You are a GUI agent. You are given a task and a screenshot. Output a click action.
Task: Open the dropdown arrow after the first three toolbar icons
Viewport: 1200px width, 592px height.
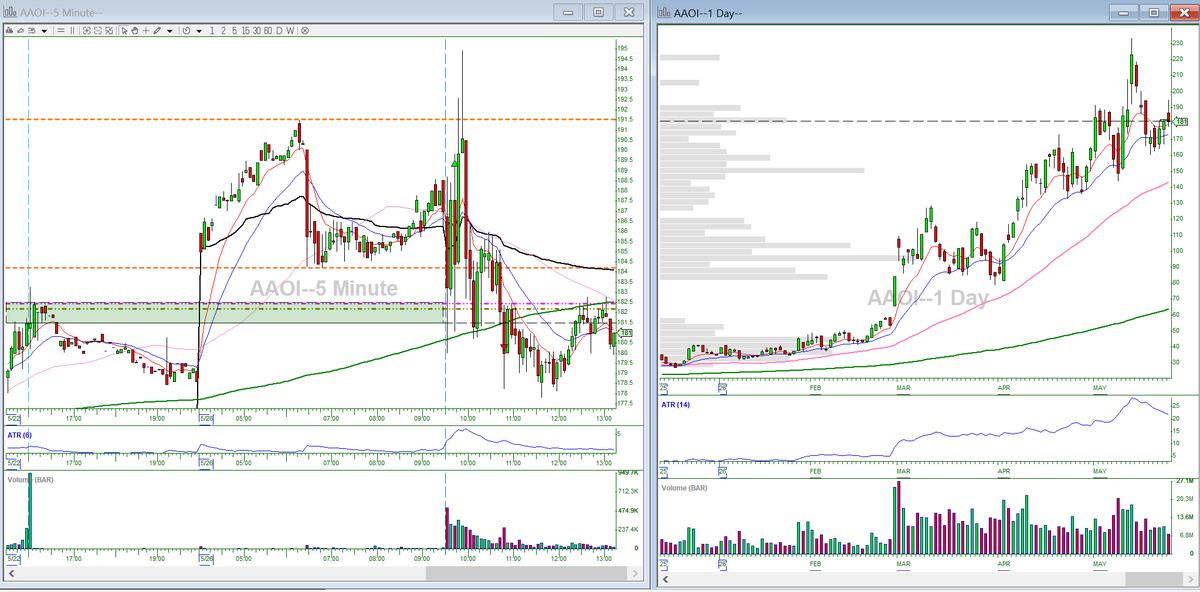[x=44, y=31]
